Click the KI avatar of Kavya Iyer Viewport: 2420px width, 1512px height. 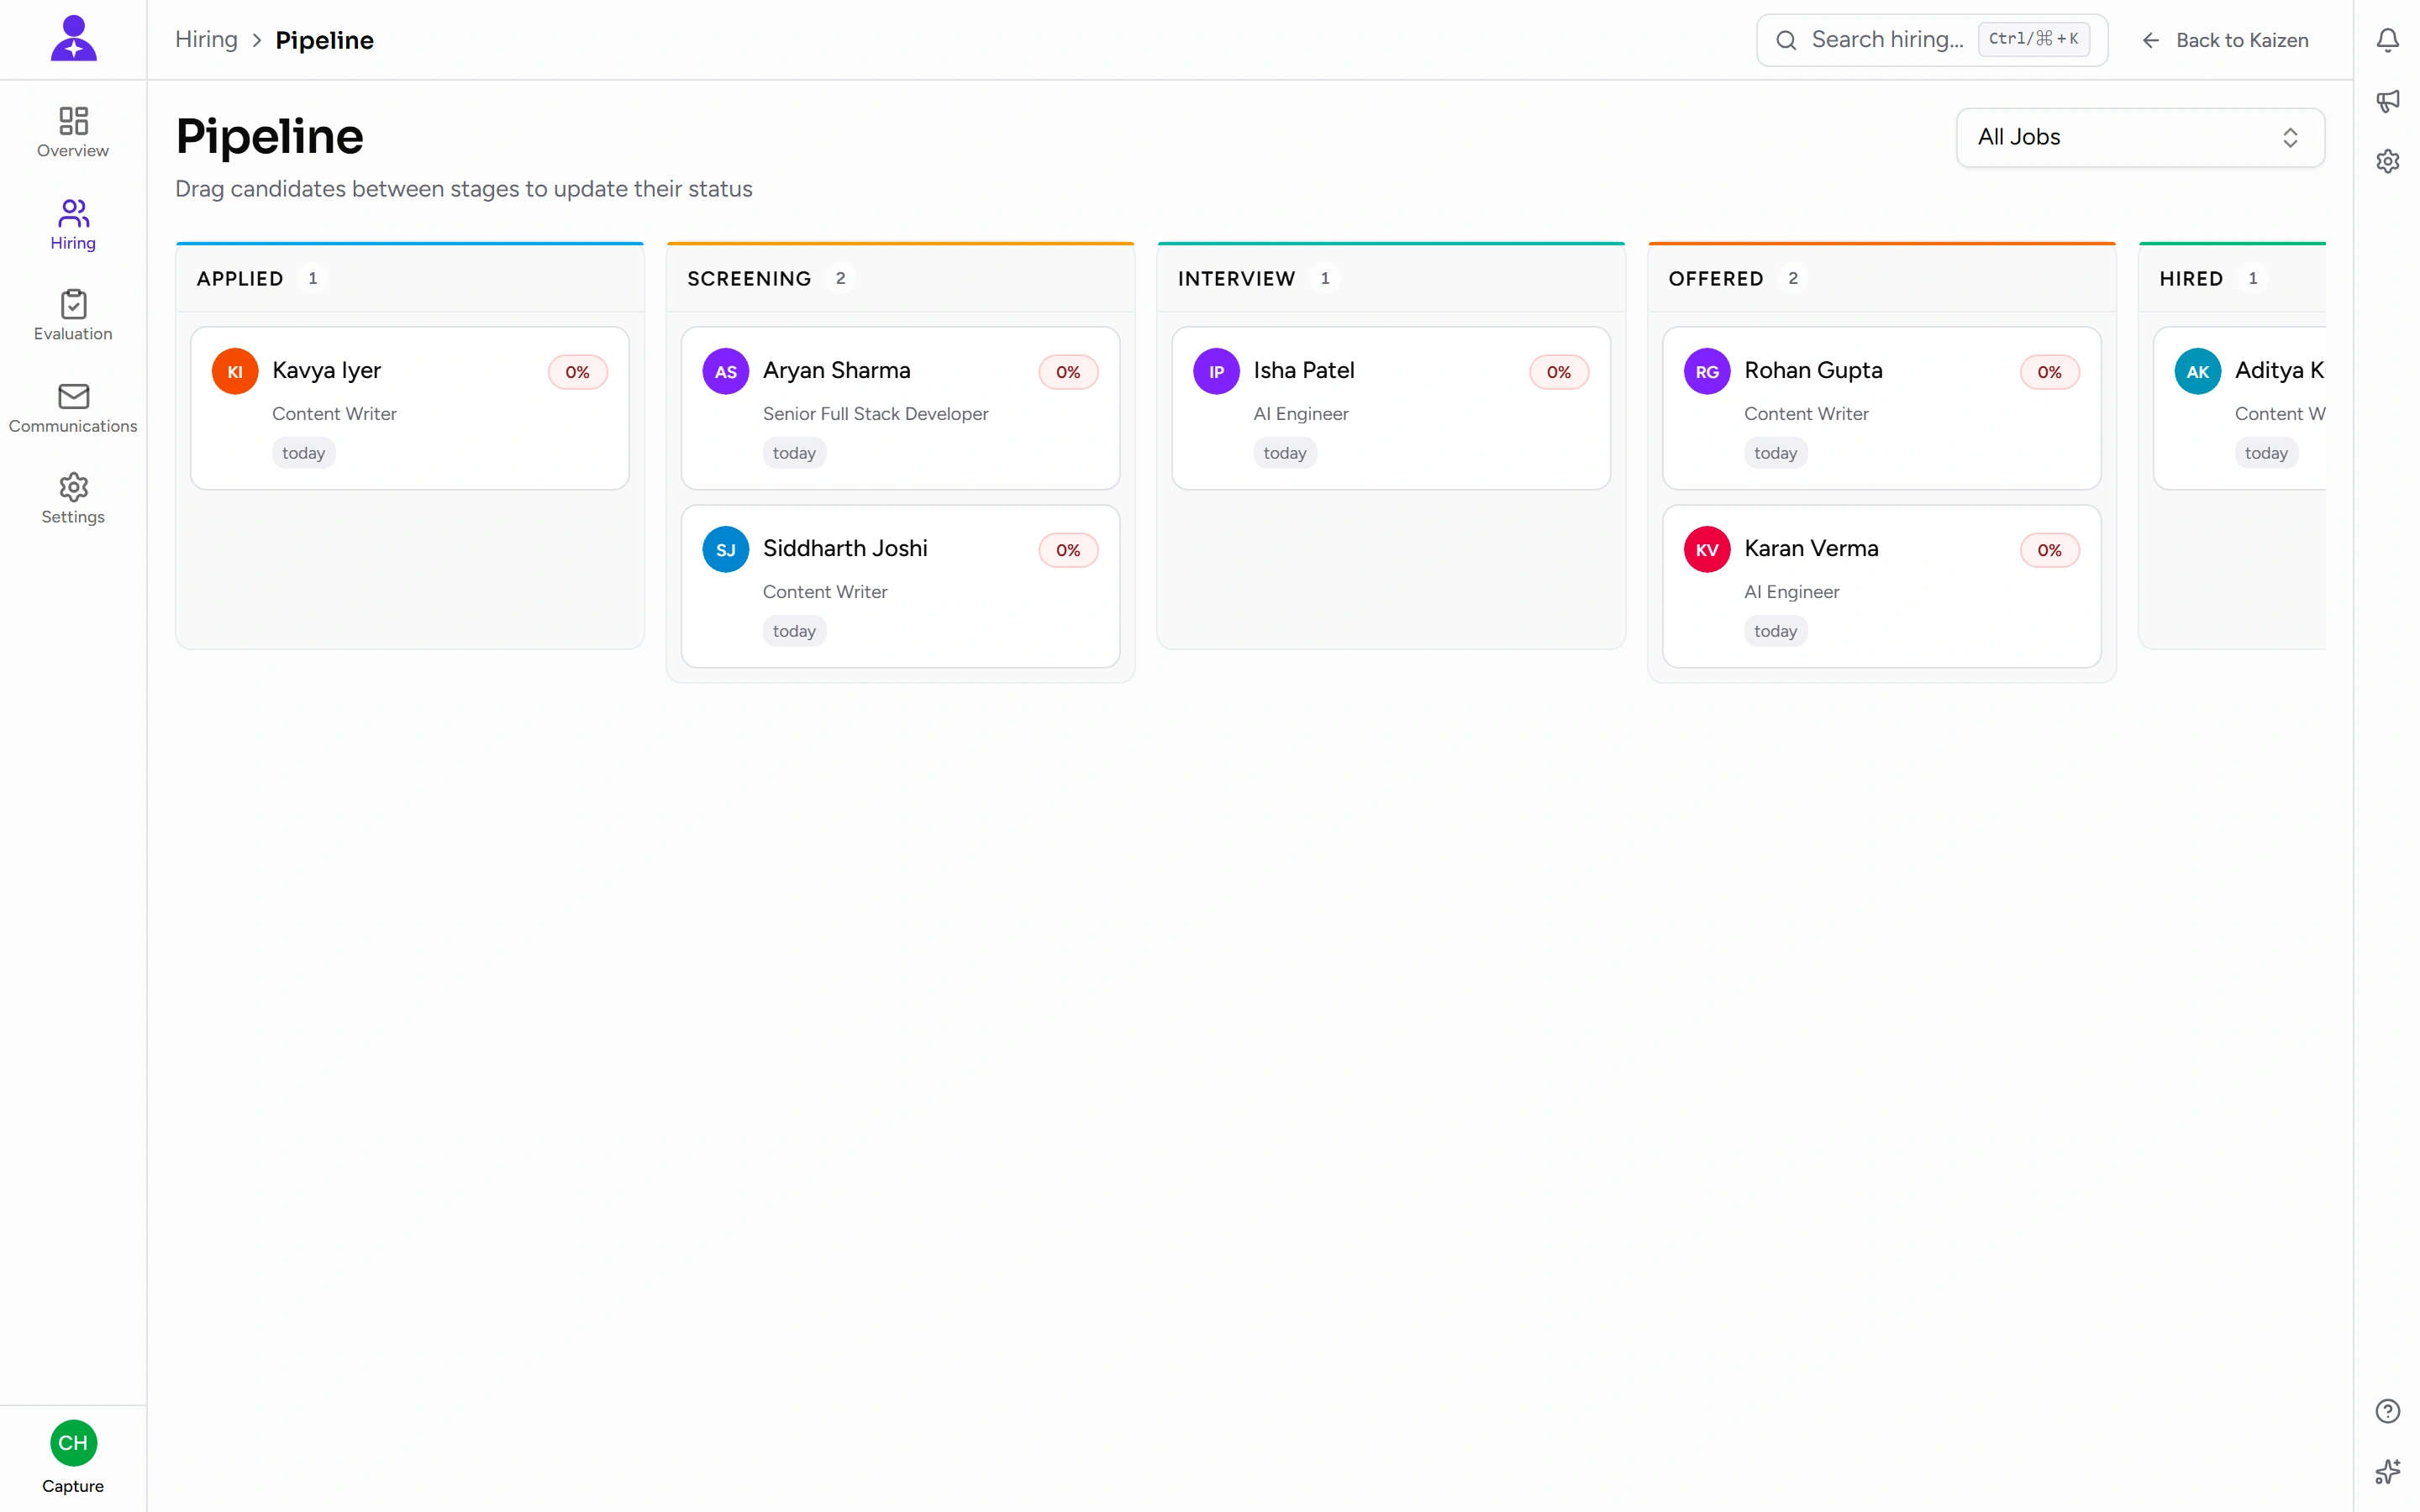(235, 371)
